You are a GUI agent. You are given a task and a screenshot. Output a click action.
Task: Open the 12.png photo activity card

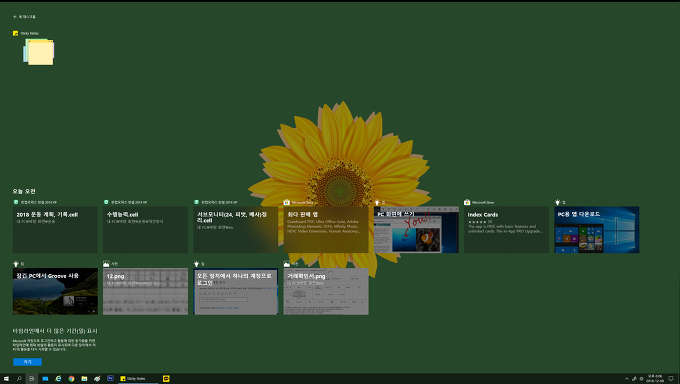(x=145, y=291)
